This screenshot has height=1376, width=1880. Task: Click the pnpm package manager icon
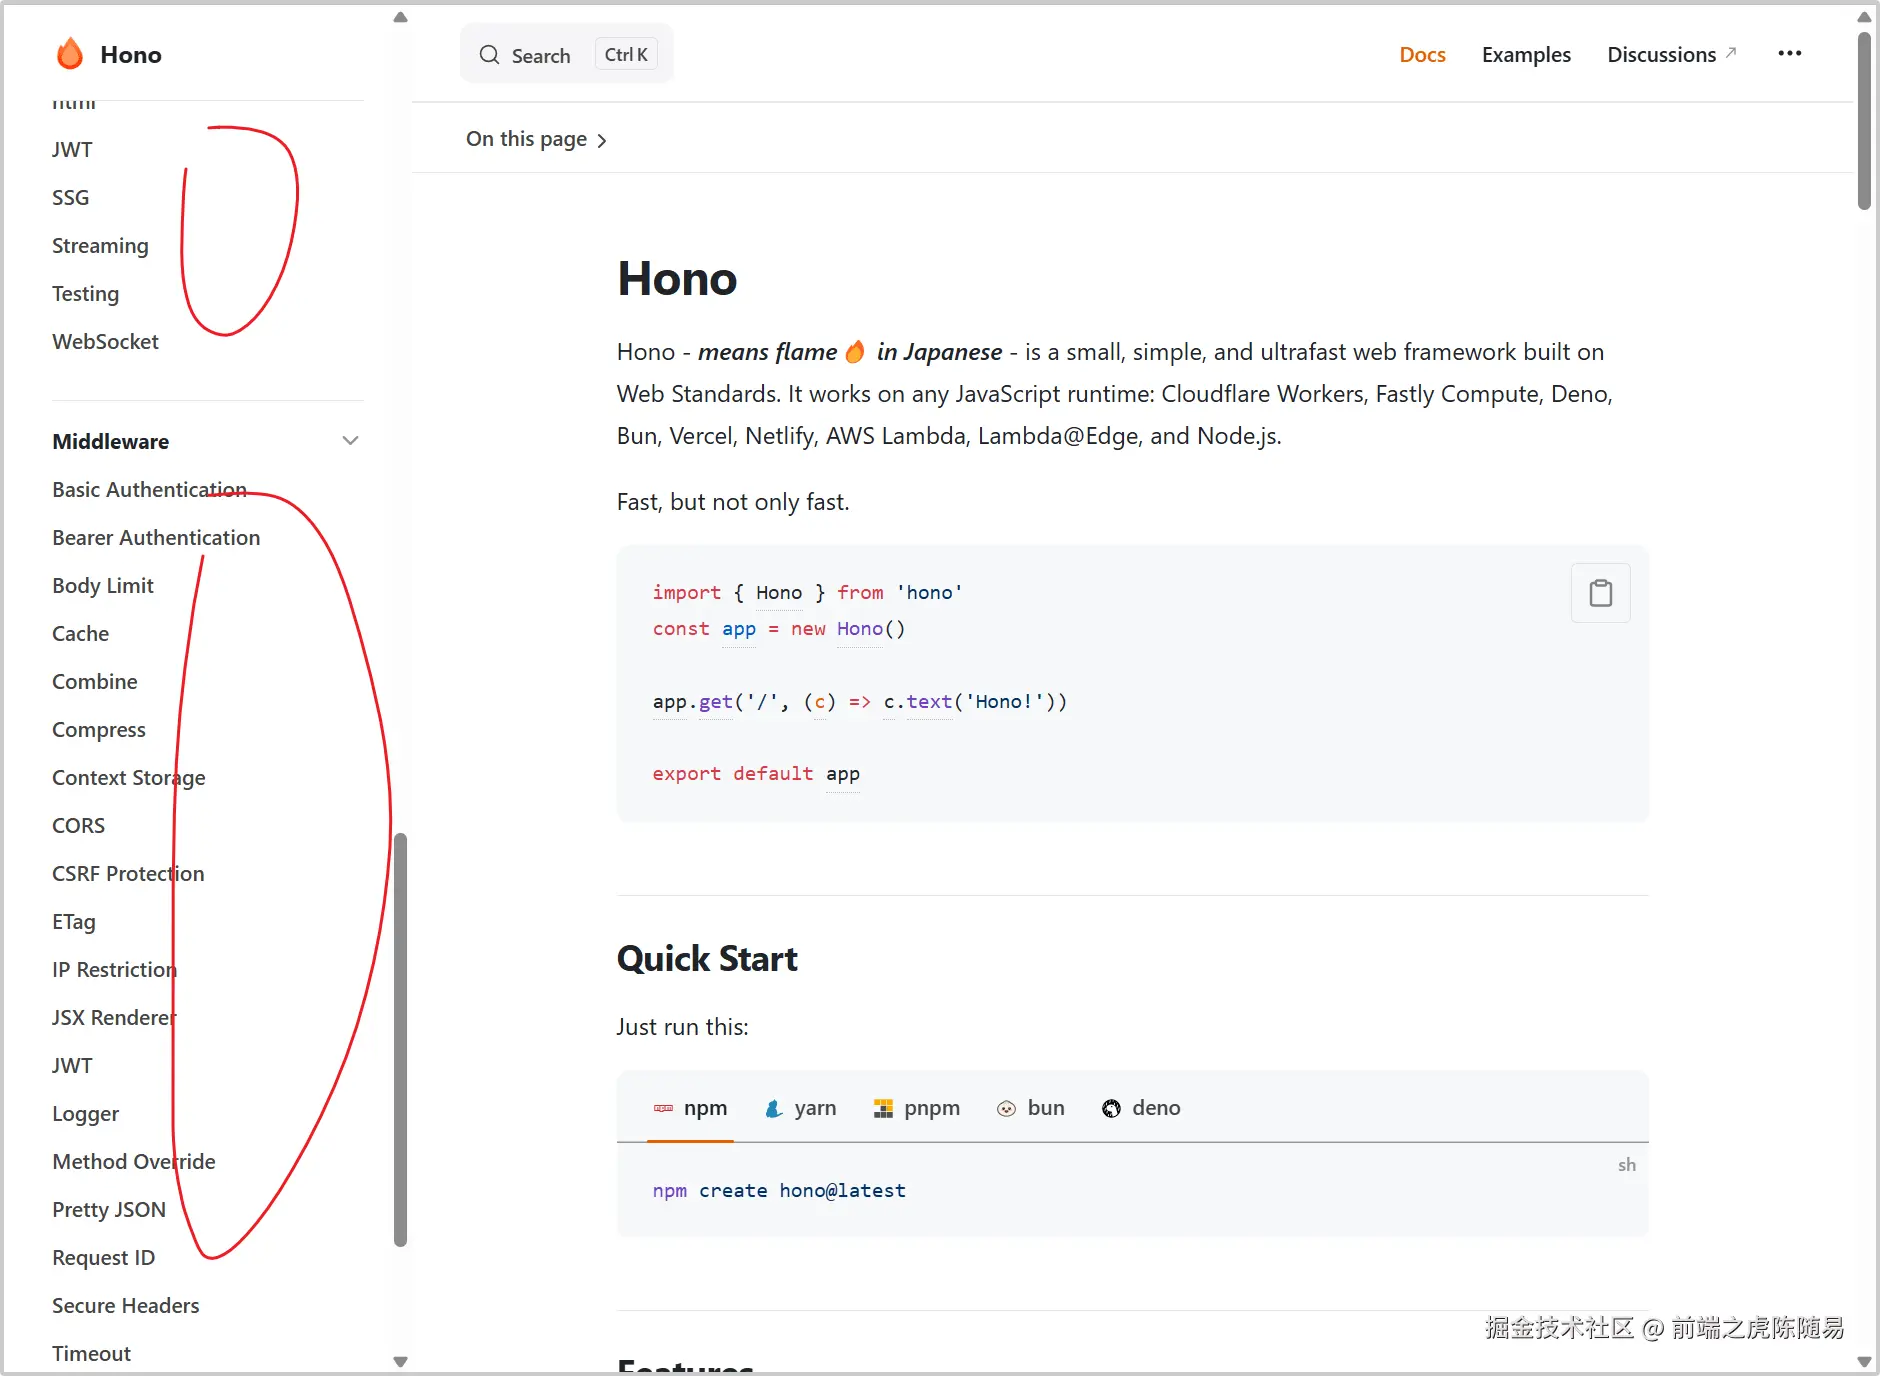click(x=883, y=1108)
